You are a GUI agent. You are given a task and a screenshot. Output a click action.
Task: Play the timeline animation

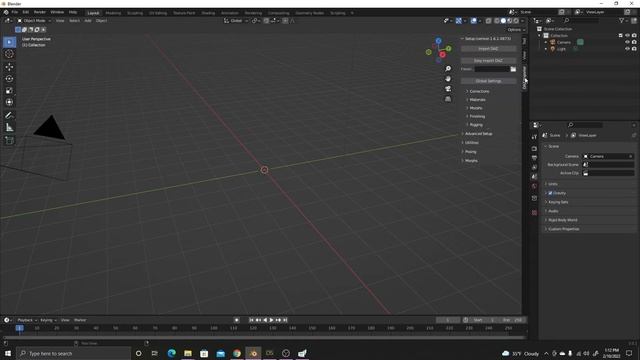271,320
